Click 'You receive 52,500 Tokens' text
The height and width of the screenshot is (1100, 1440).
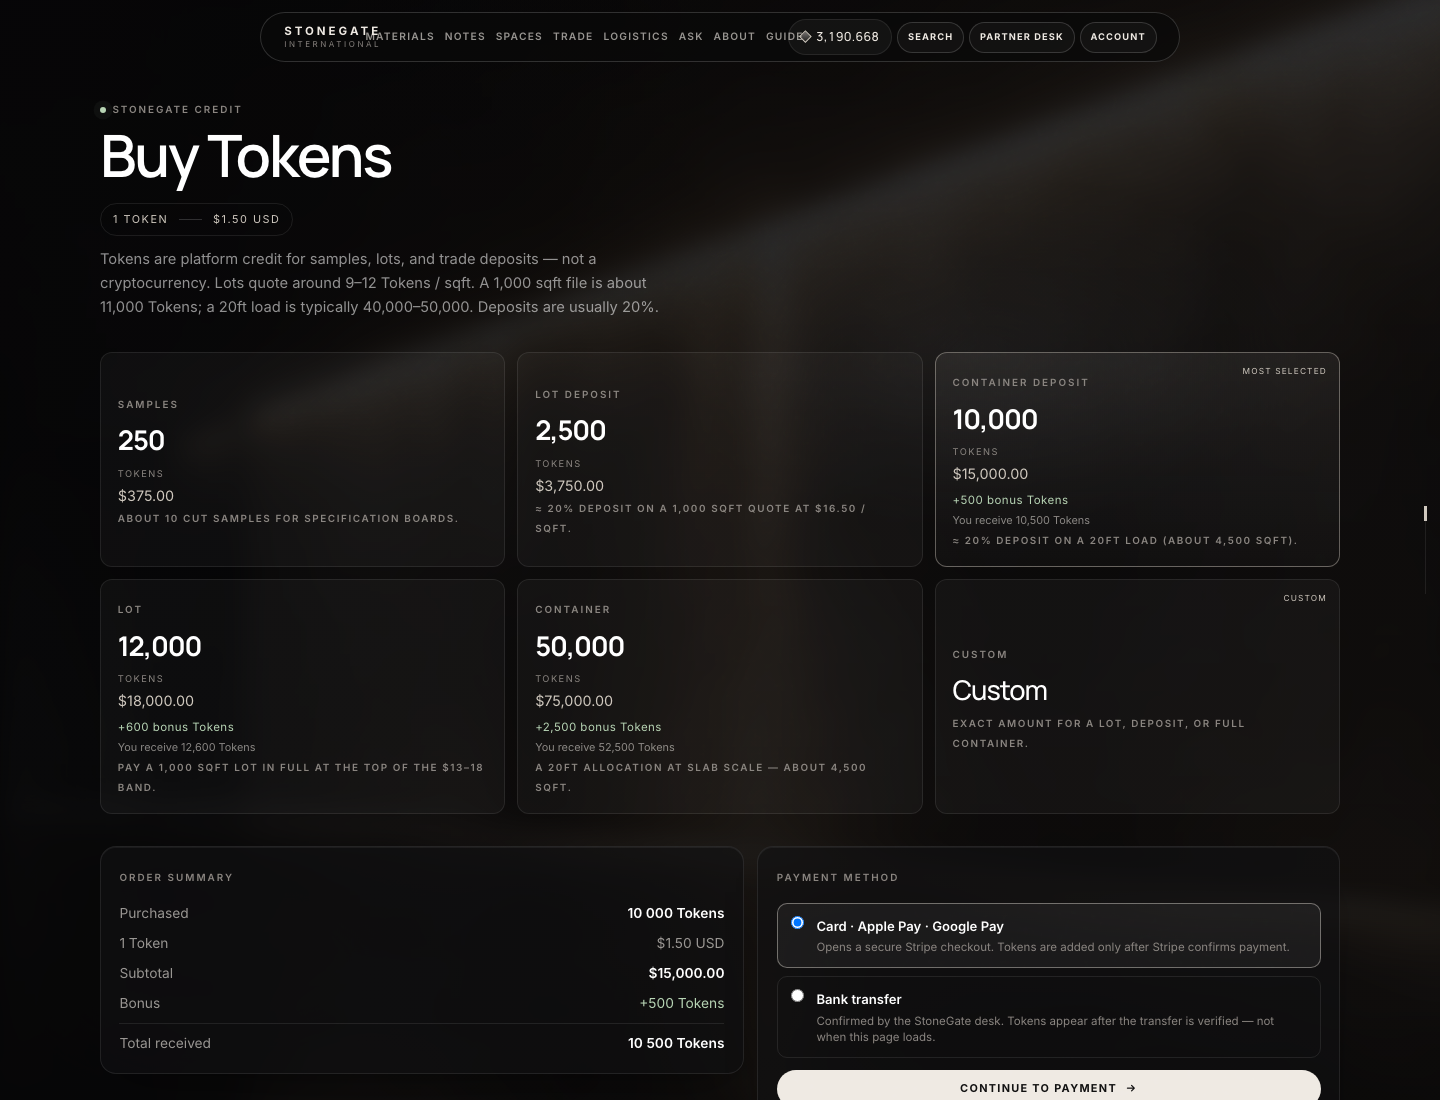(x=605, y=747)
